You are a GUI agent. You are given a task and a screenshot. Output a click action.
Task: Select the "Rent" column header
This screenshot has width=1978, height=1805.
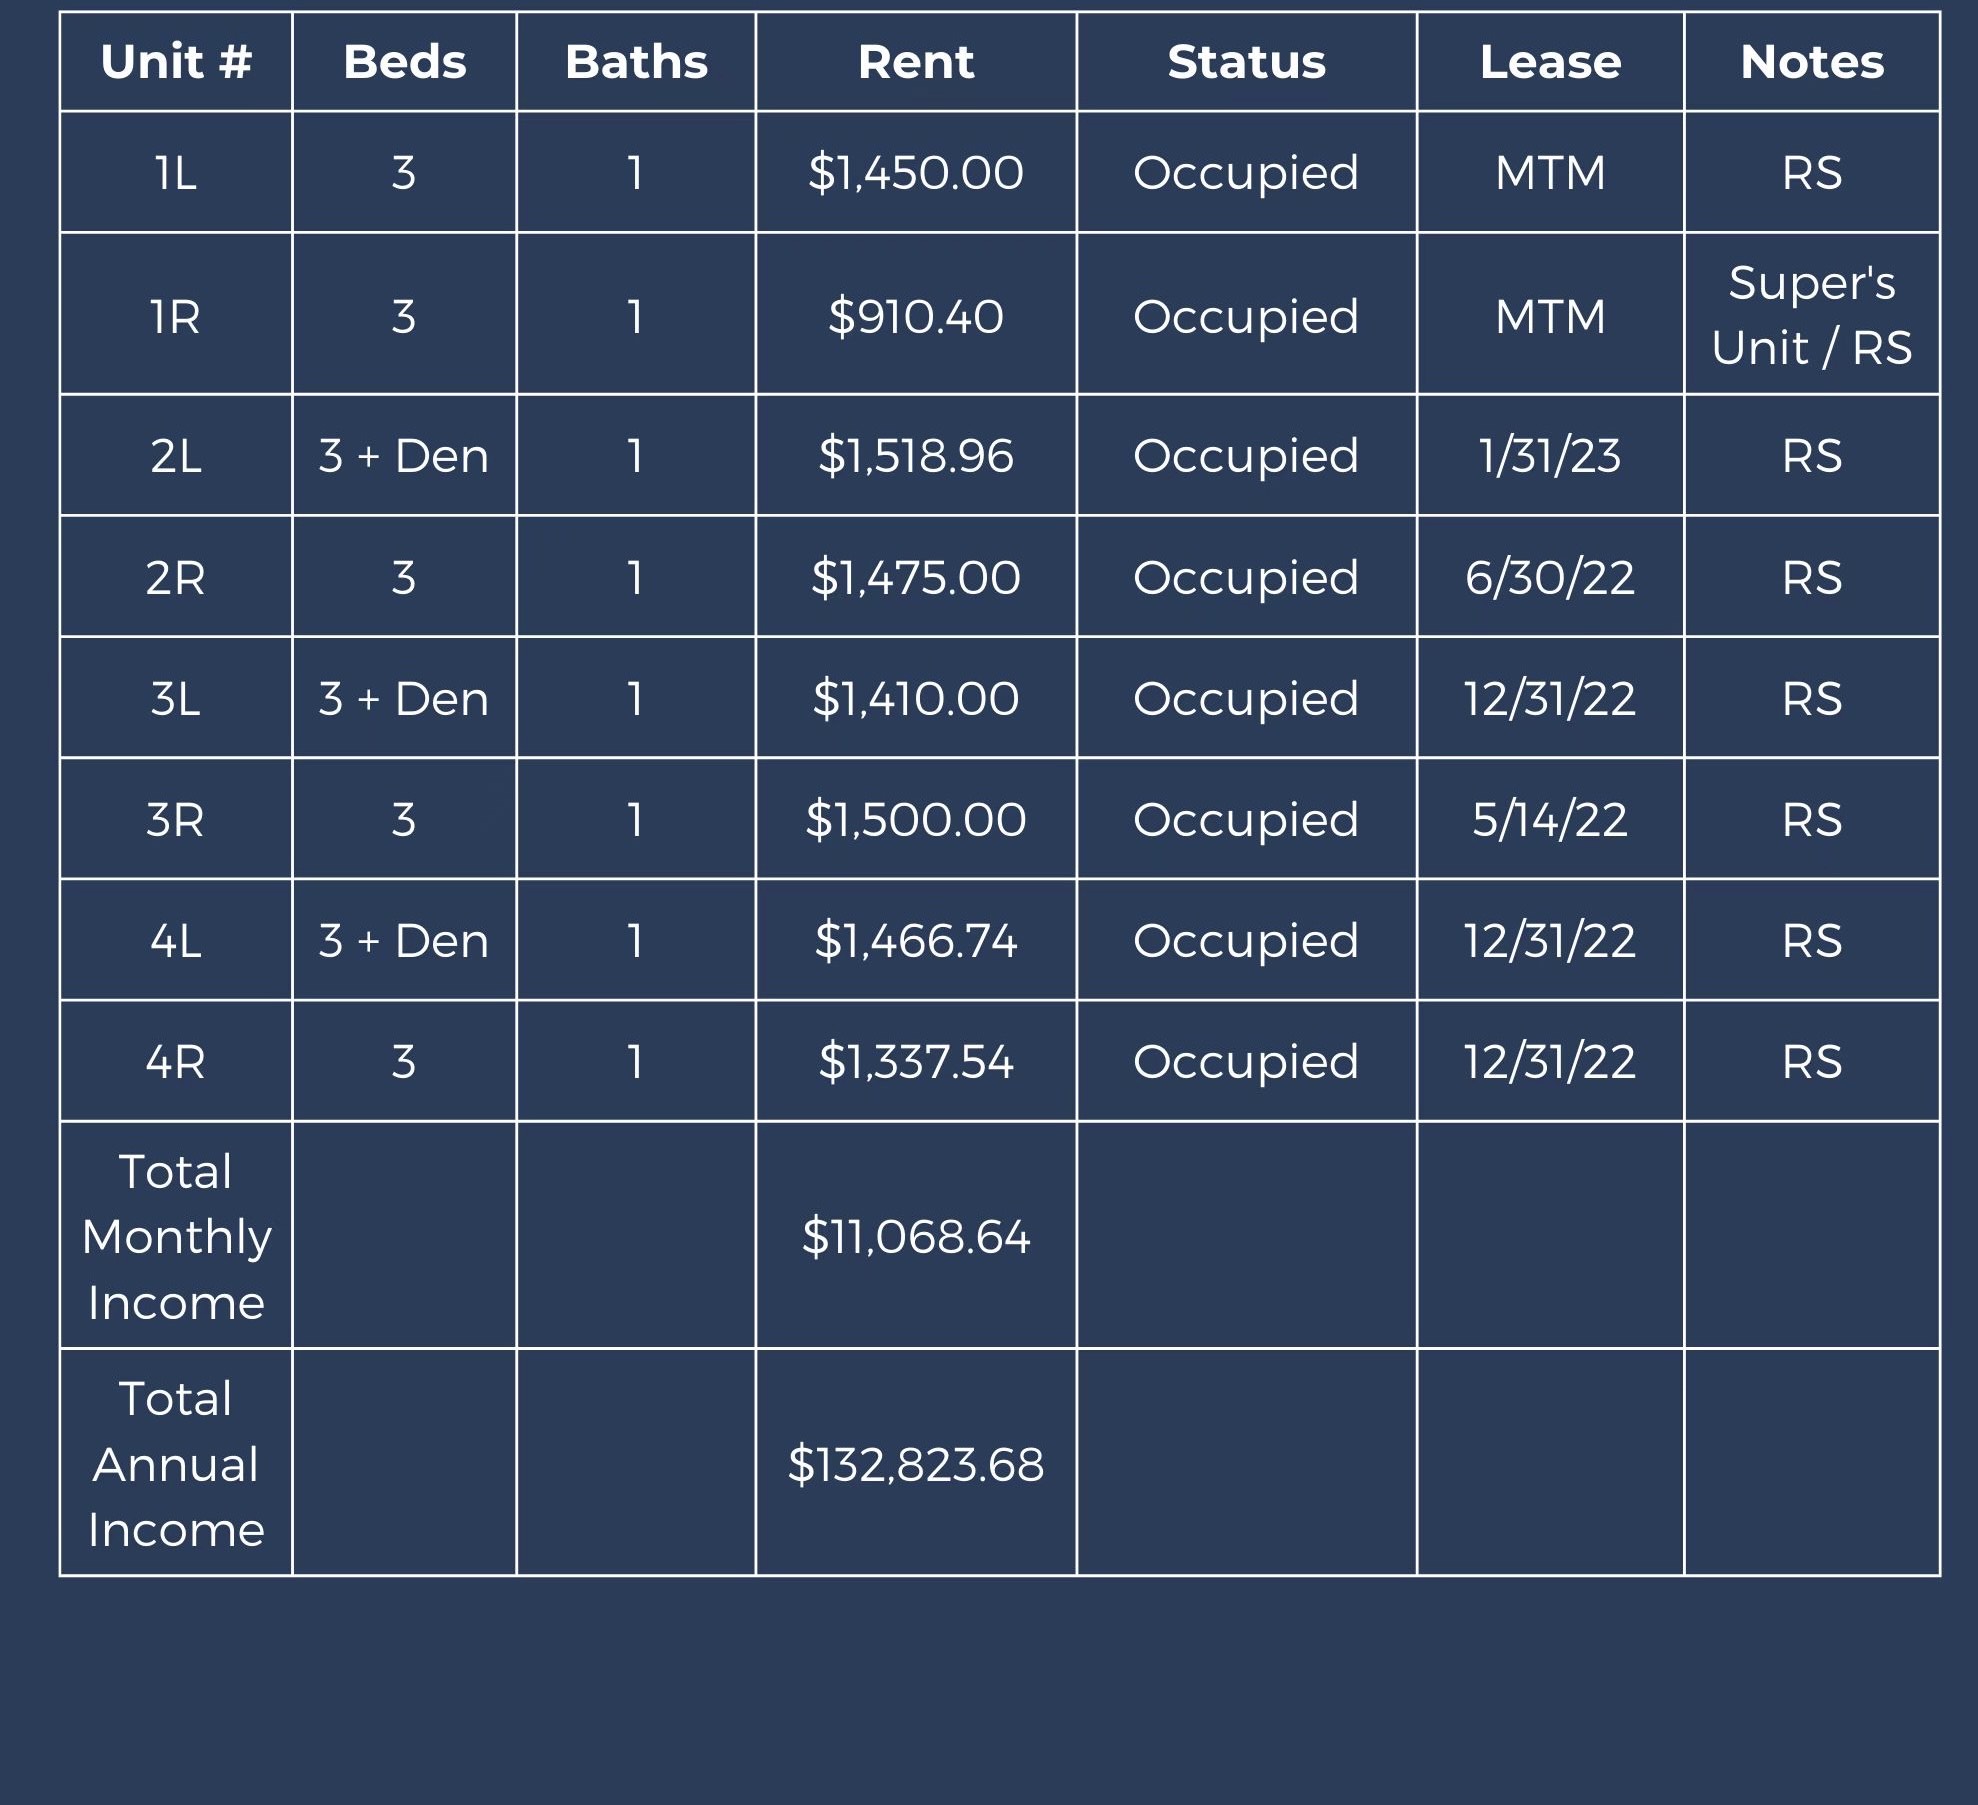pyautogui.click(x=915, y=62)
